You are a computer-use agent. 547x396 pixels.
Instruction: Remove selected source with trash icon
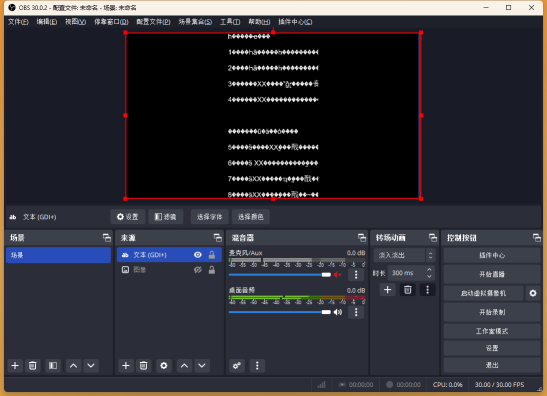[x=143, y=366]
